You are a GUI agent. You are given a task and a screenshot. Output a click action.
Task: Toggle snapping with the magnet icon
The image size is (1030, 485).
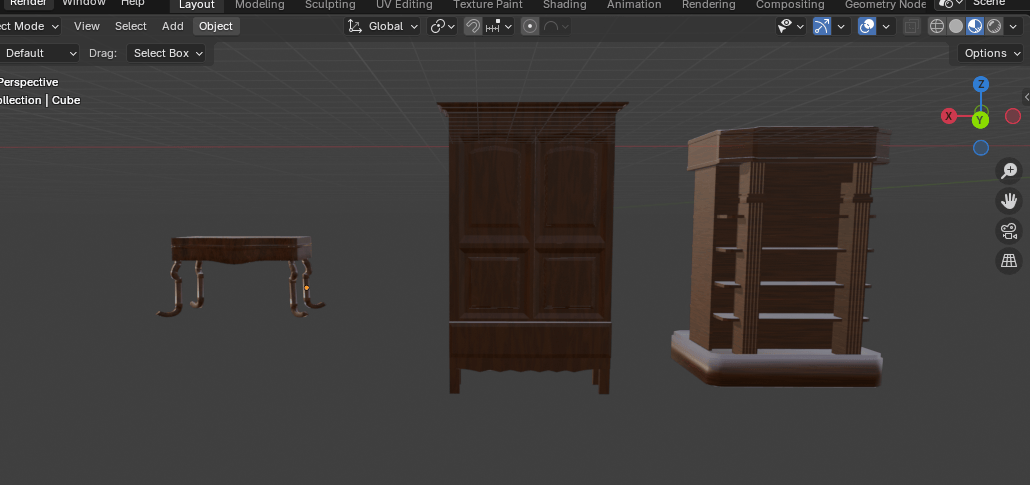point(472,26)
